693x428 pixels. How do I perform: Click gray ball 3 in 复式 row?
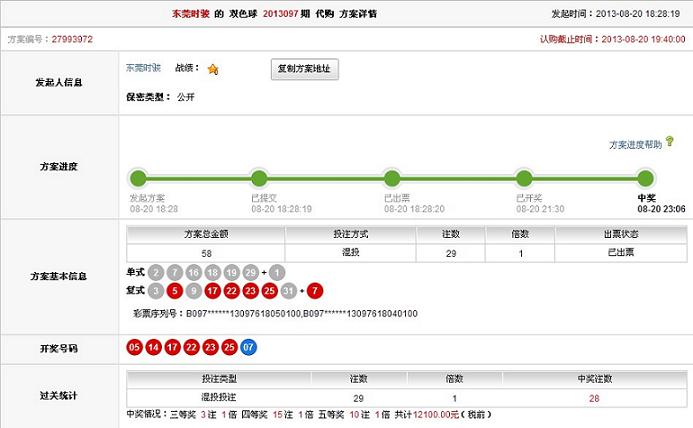coord(155,291)
